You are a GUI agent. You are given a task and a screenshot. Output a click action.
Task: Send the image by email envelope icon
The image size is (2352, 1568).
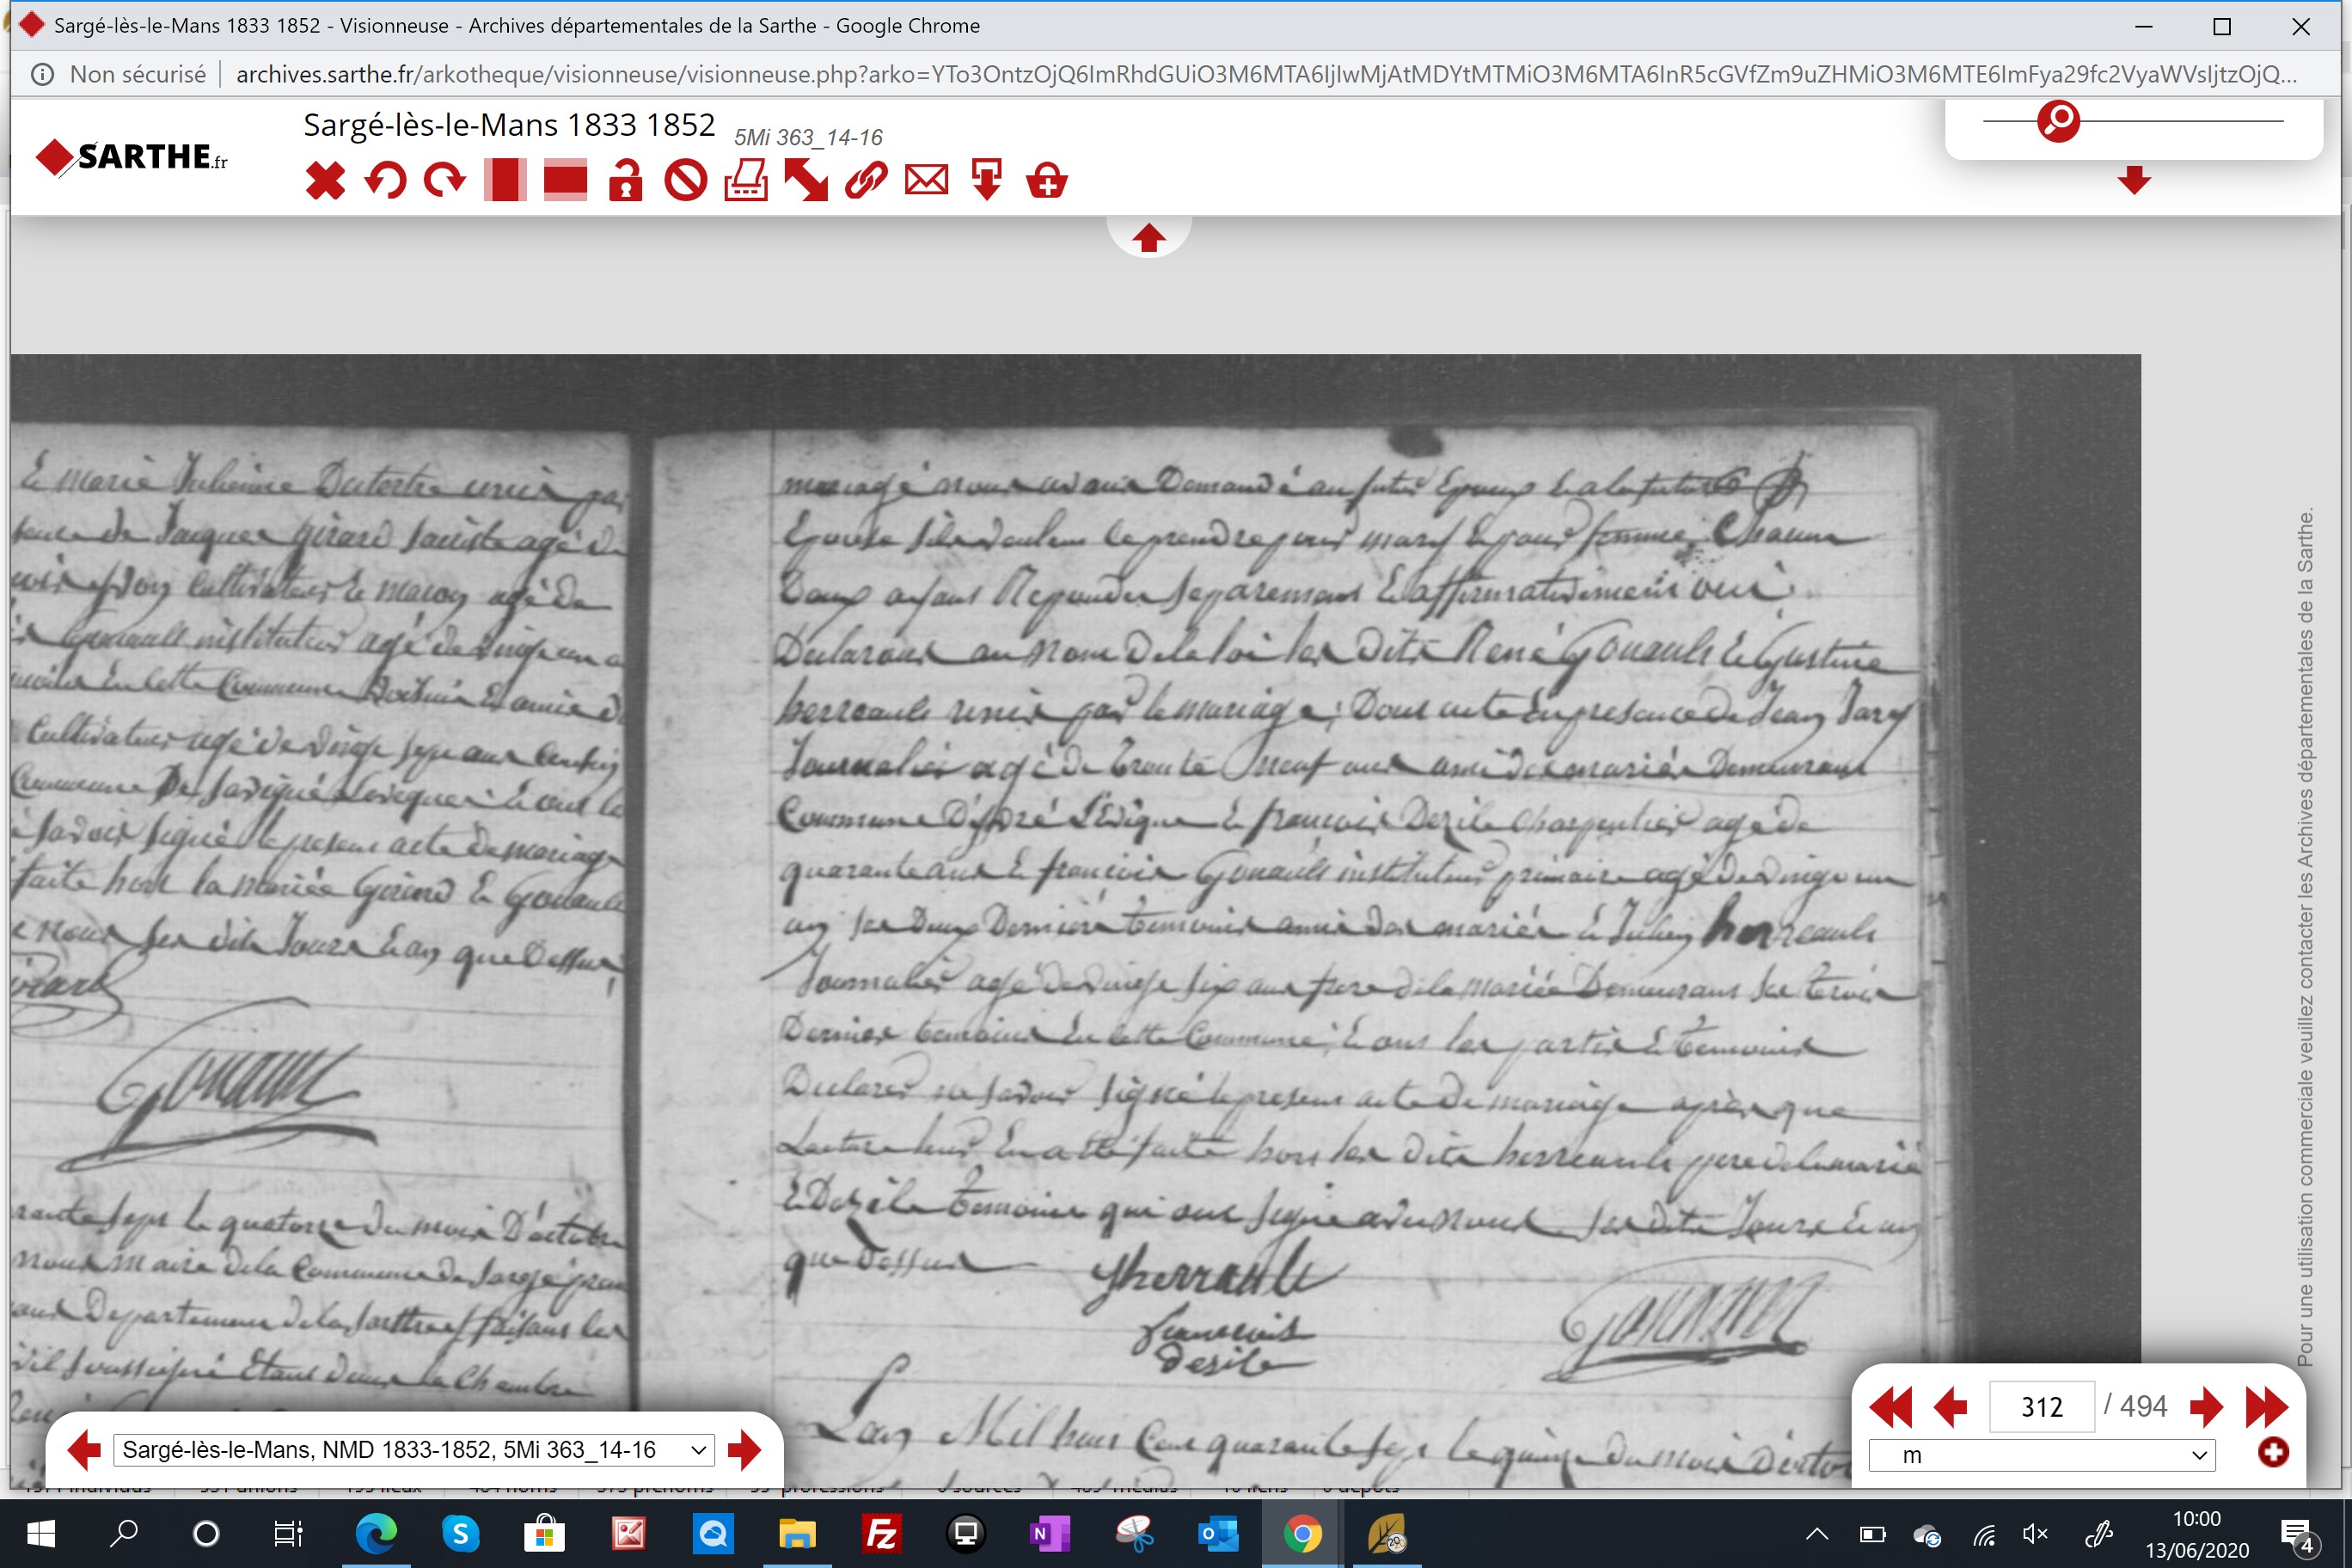point(927,181)
